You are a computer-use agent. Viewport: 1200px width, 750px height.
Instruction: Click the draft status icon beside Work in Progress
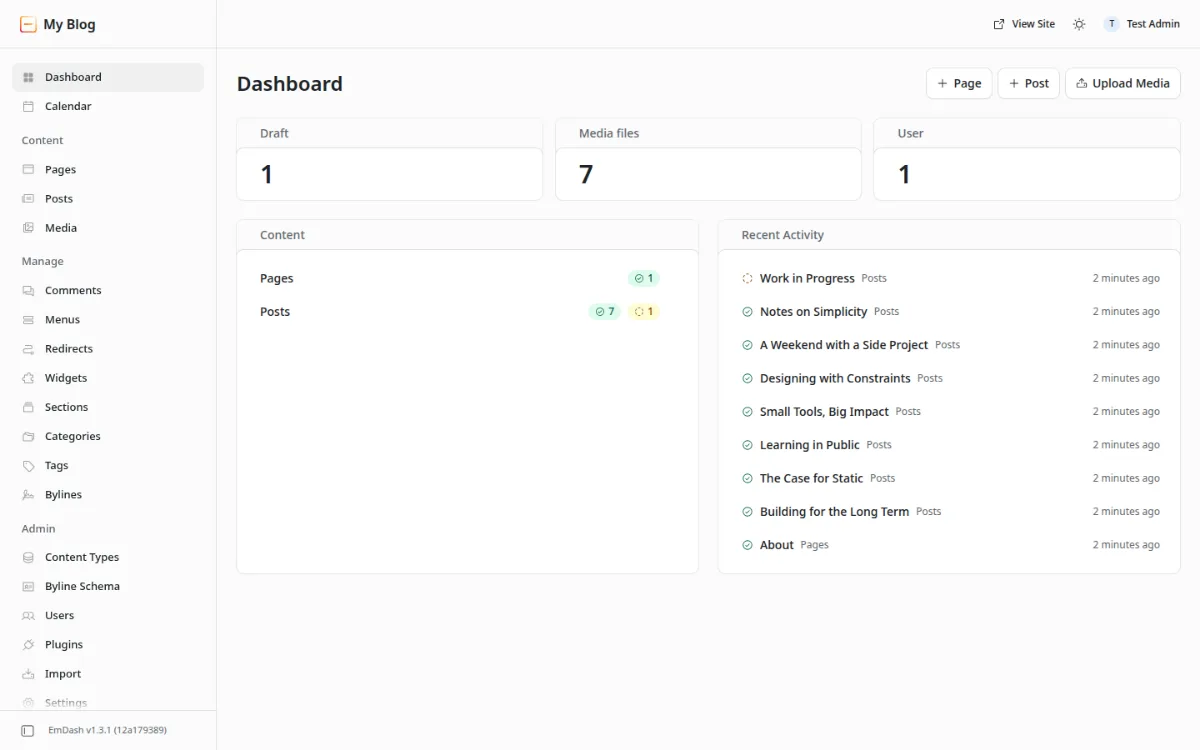[747, 278]
